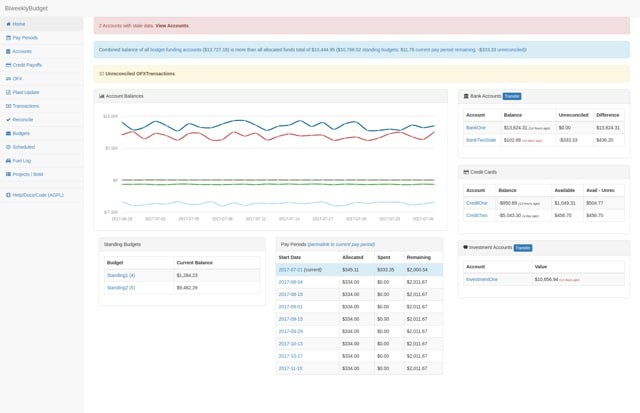Open the Standing2 (5) budget link
The height and width of the screenshot is (413, 640).
121,288
